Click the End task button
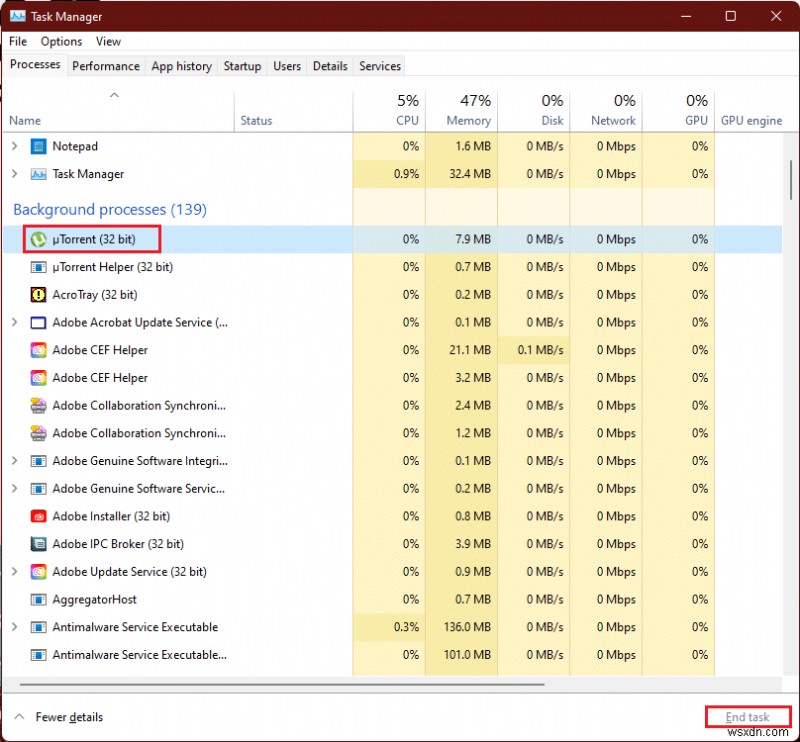 pyautogui.click(x=747, y=717)
